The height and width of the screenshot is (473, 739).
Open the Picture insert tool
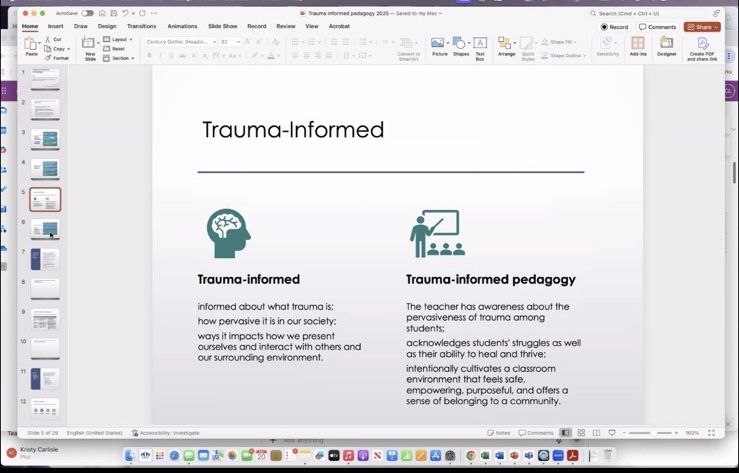coord(438,45)
